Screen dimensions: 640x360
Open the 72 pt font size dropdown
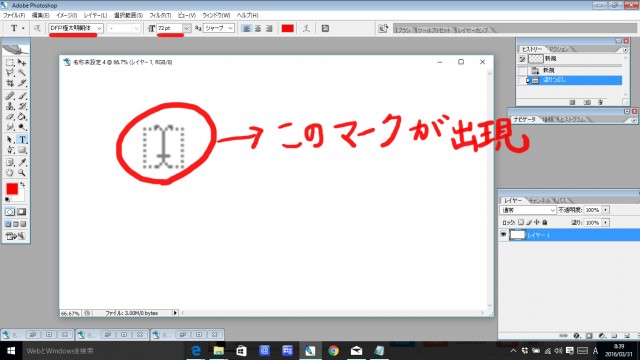186,28
